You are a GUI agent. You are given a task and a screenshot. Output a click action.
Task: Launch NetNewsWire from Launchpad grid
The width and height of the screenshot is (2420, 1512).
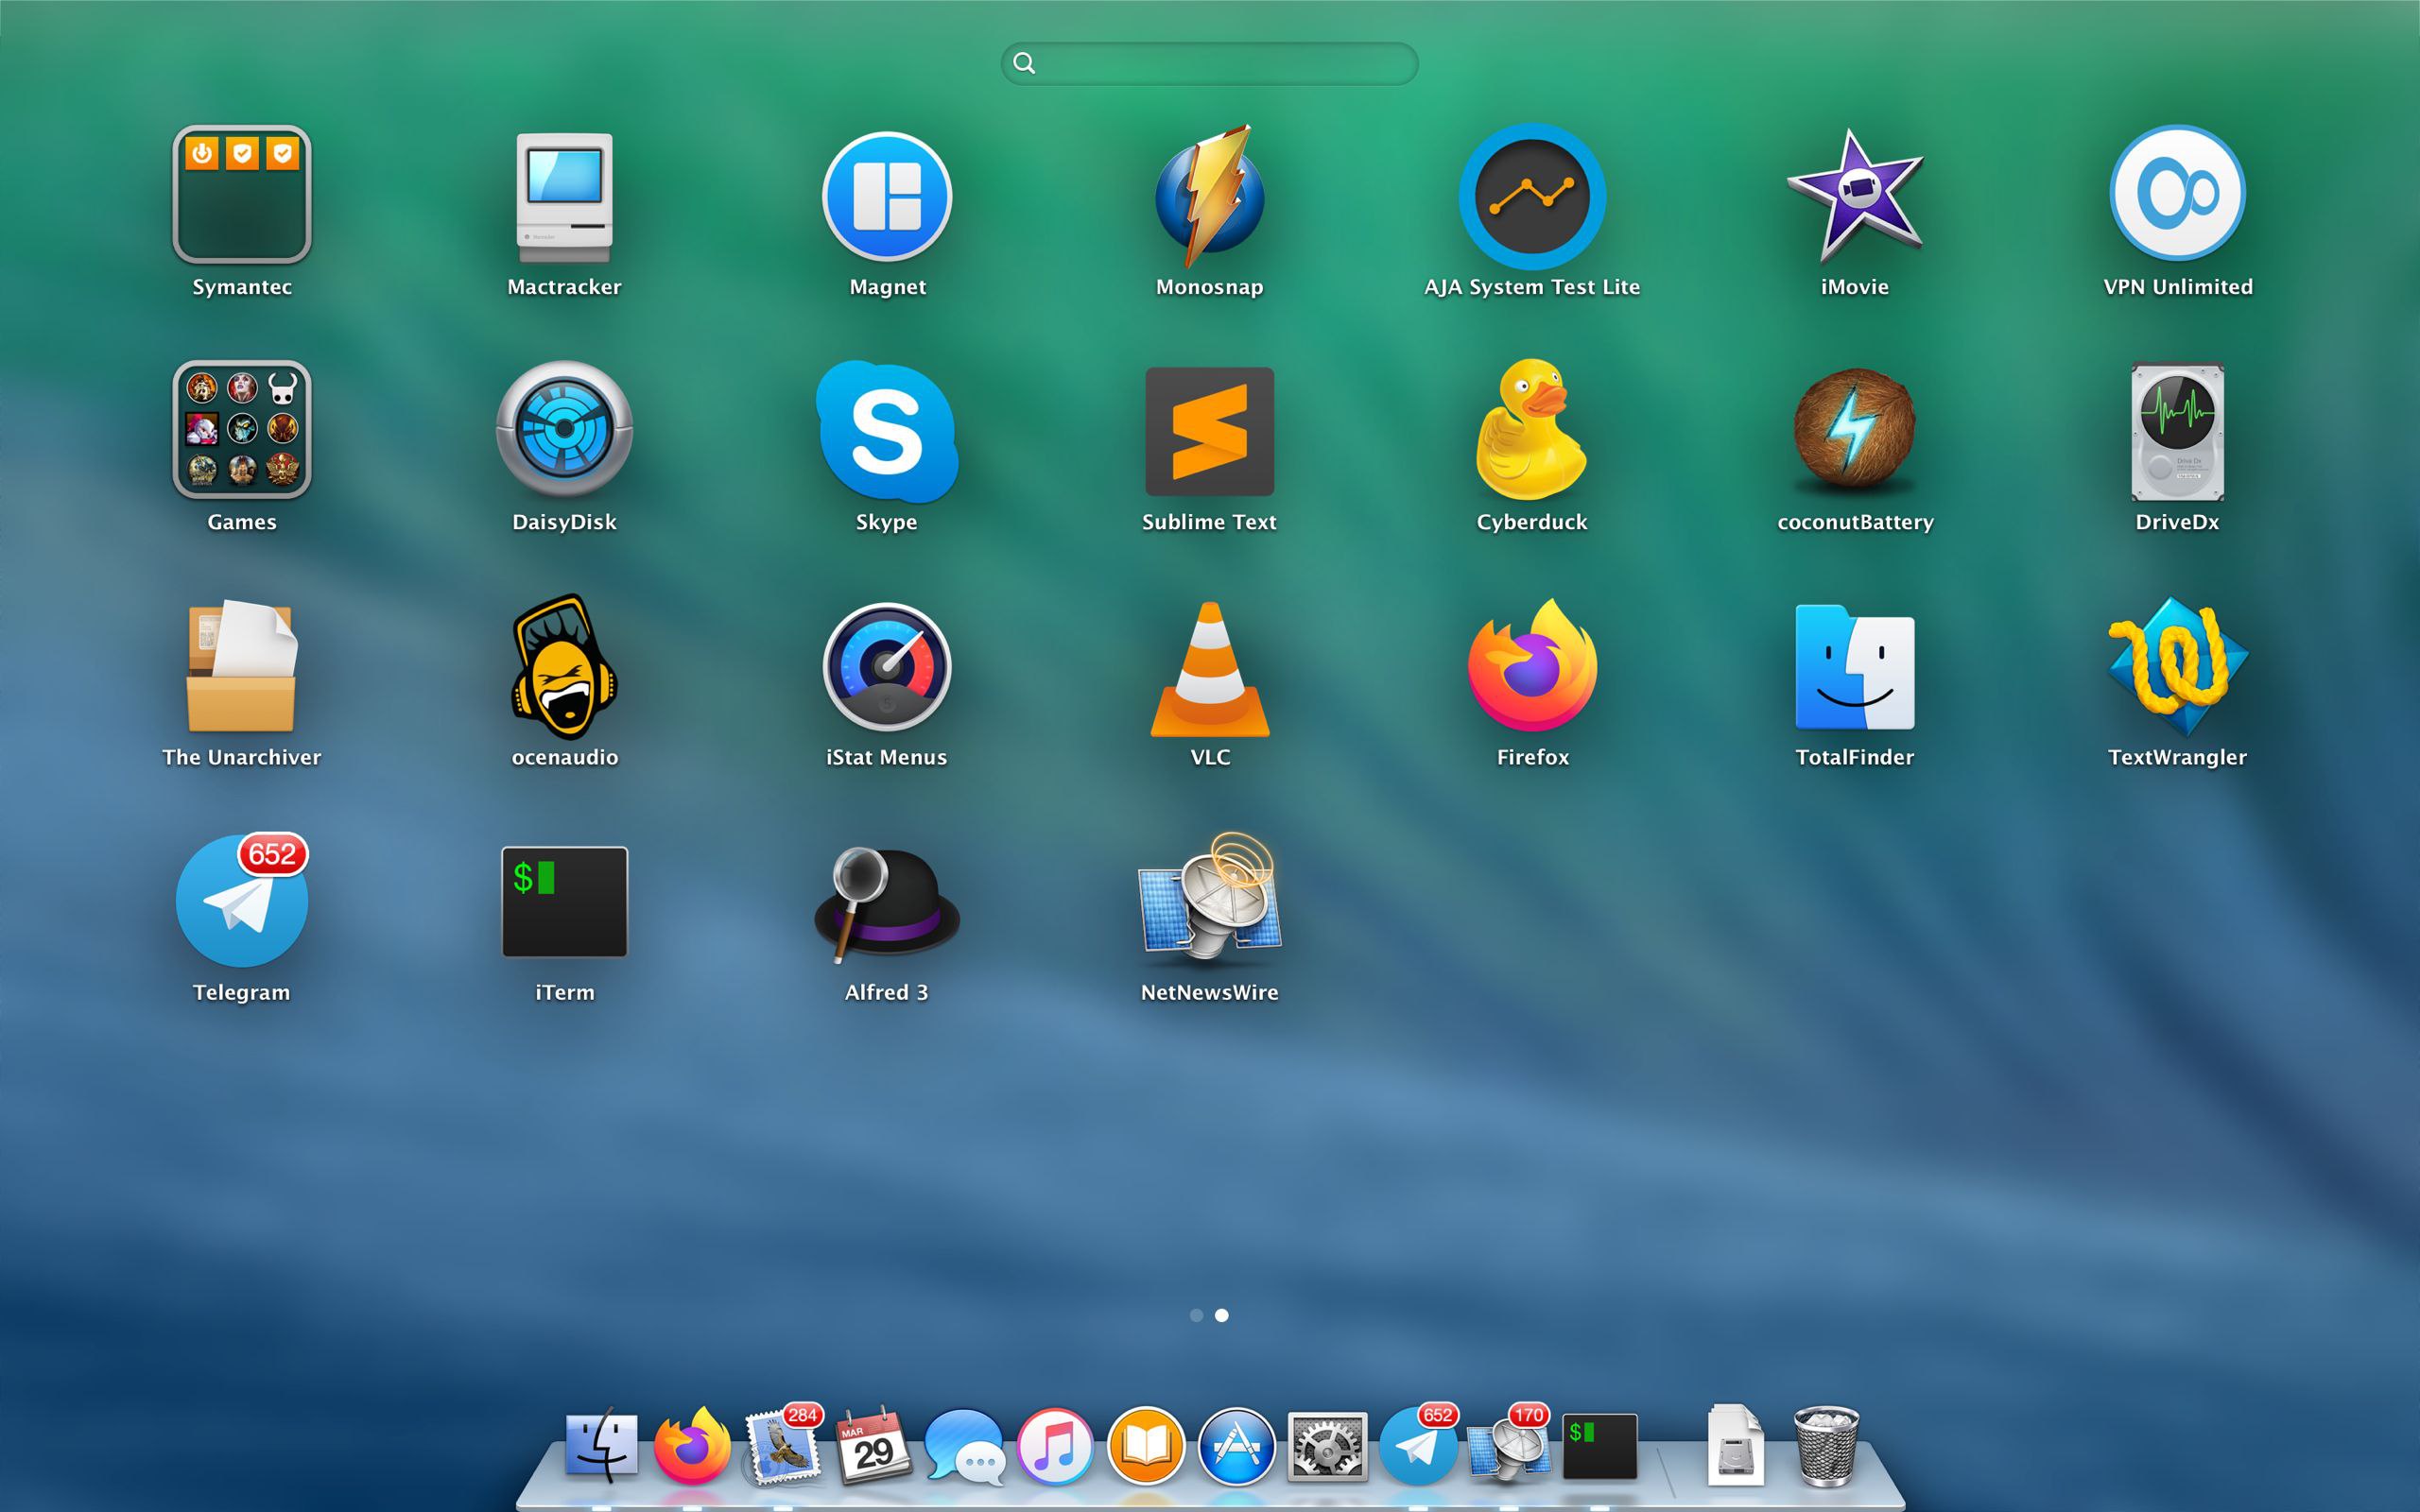pos(1209,899)
